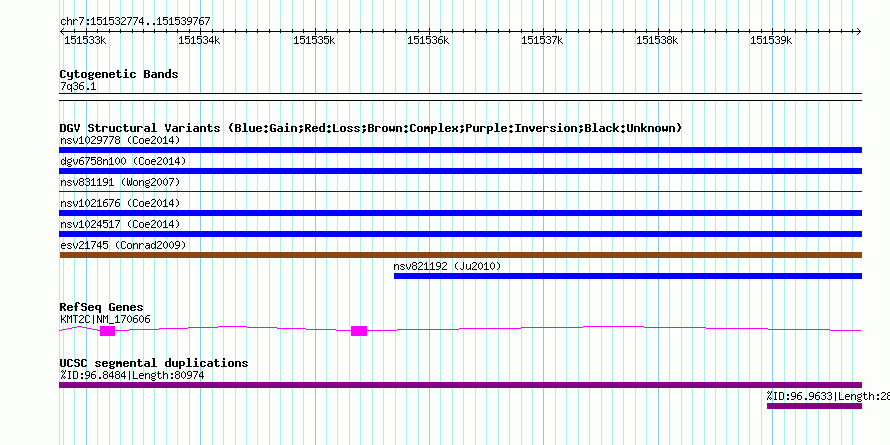Click the DGV Structural Variants track title
890x445 pixels.
tap(371, 128)
